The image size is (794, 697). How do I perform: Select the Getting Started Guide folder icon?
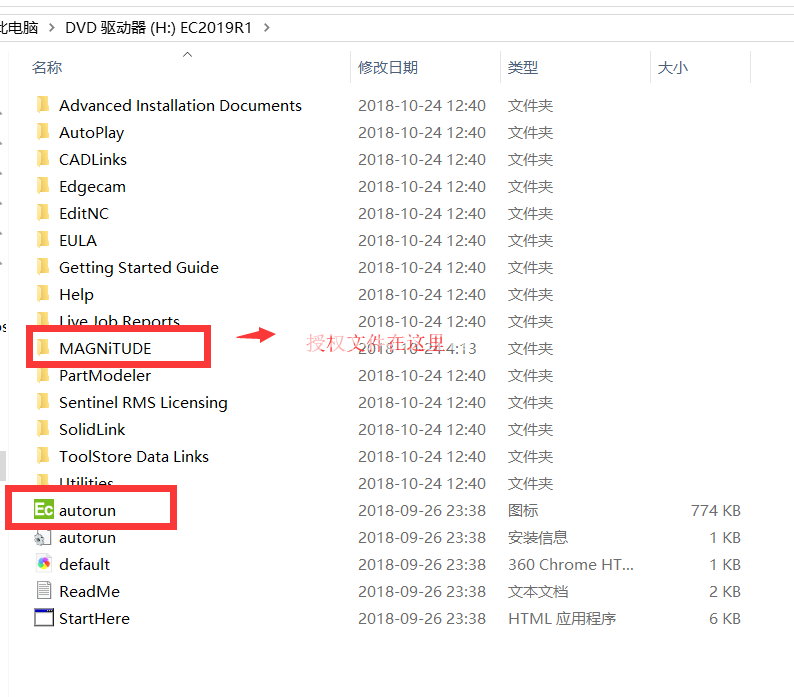[44, 267]
